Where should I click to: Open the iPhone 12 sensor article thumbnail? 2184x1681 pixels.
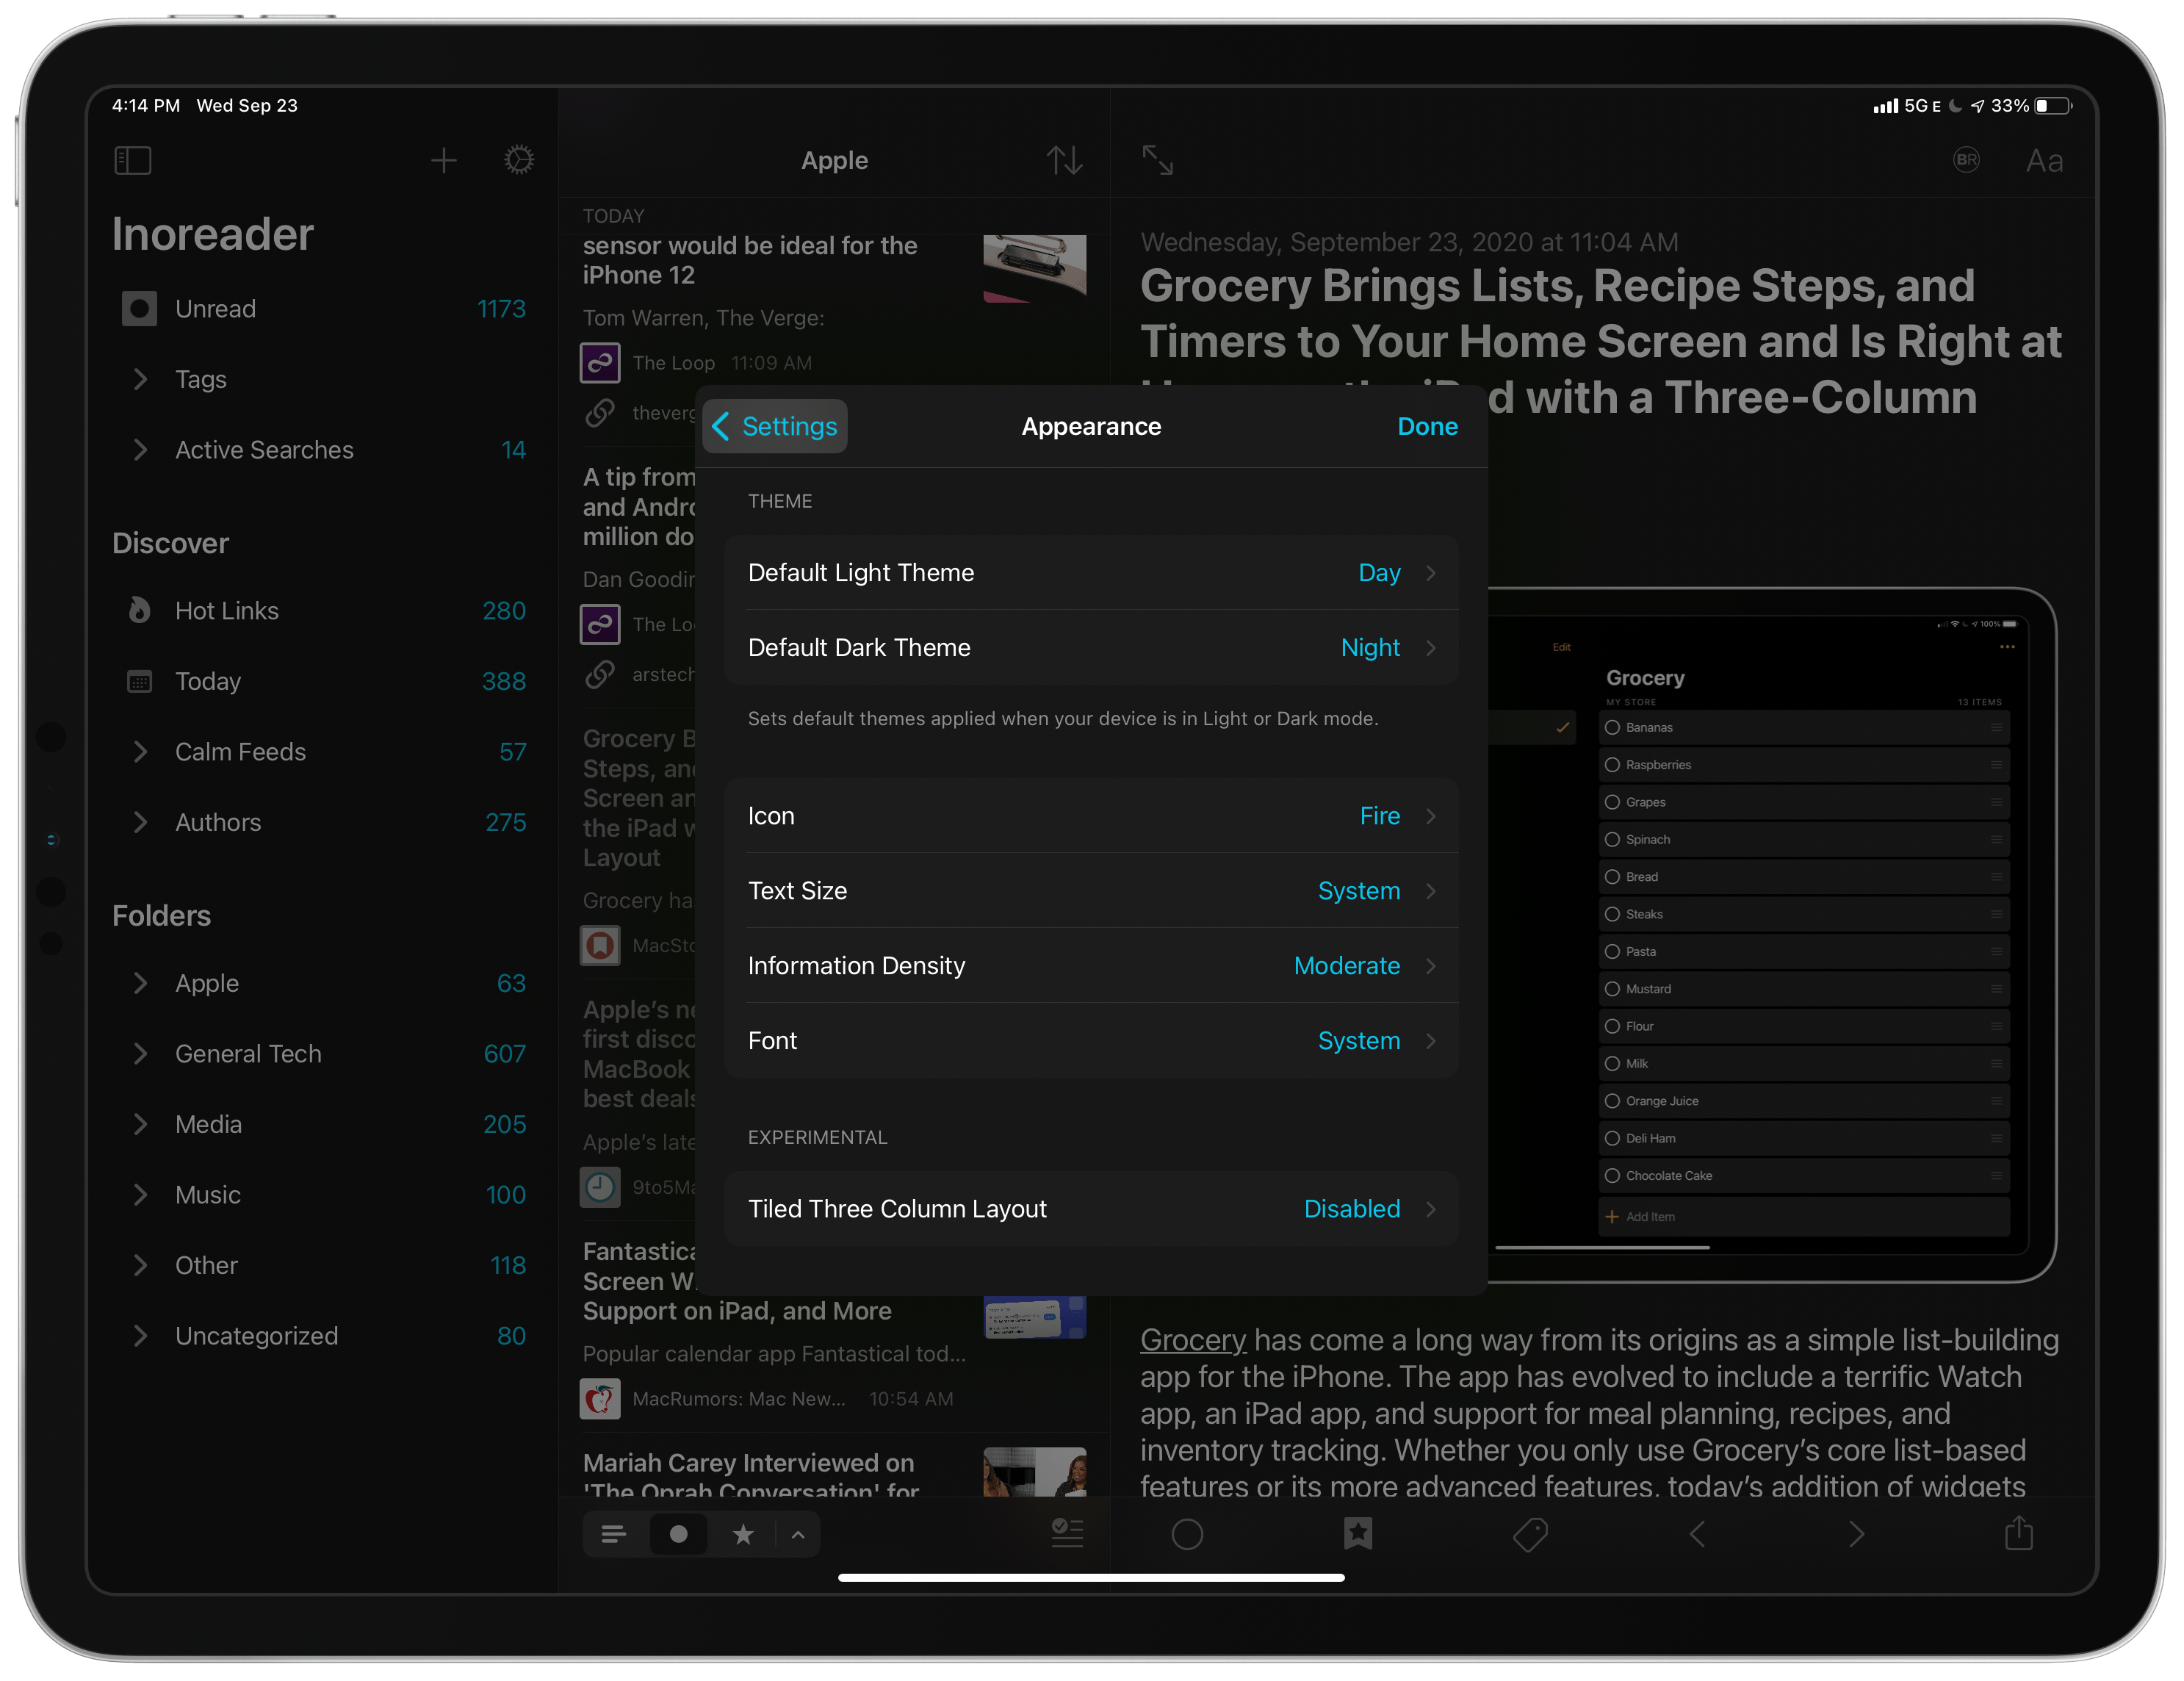pos(1034,268)
